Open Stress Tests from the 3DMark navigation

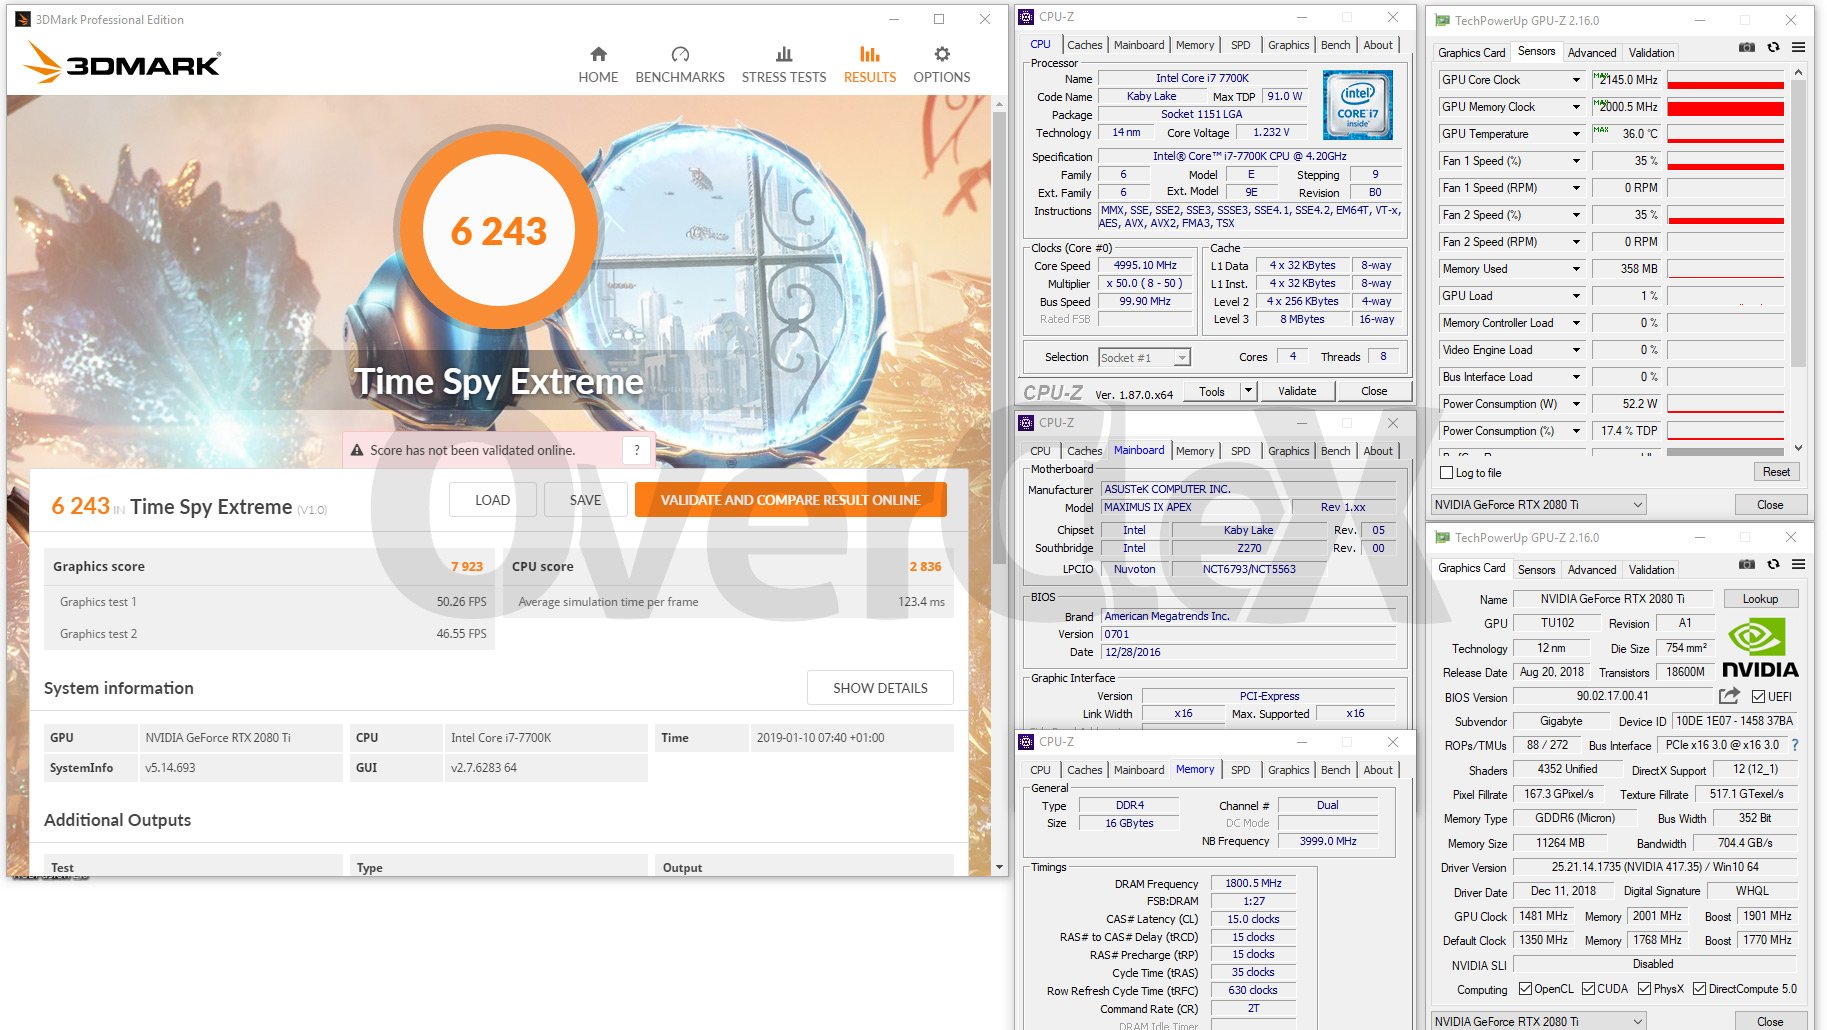784,55
